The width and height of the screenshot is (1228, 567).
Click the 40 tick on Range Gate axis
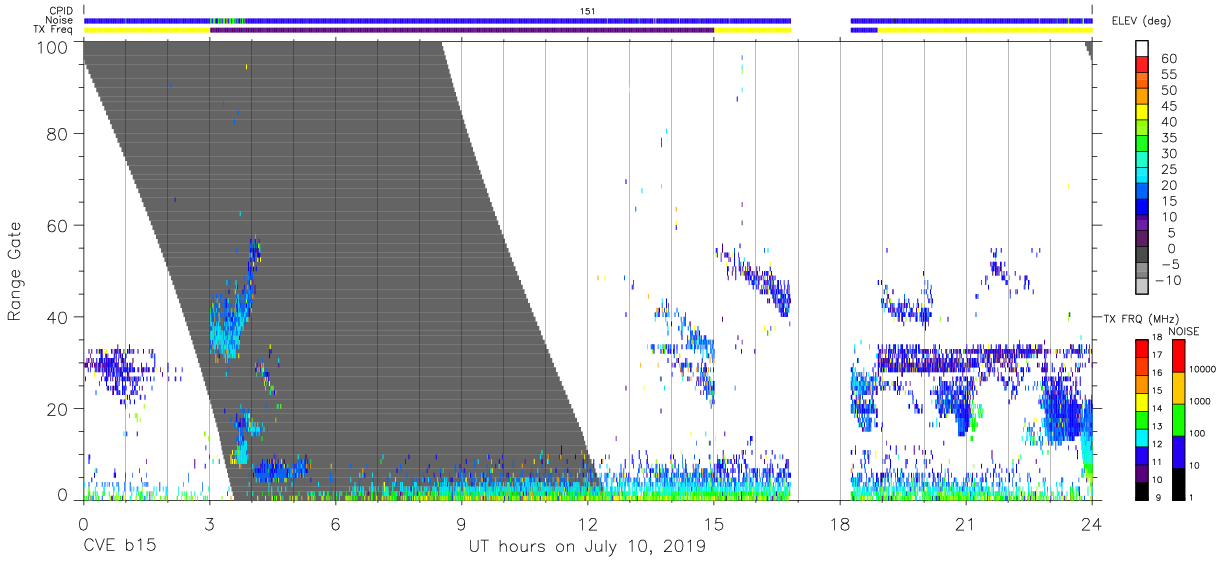click(x=57, y=317)
